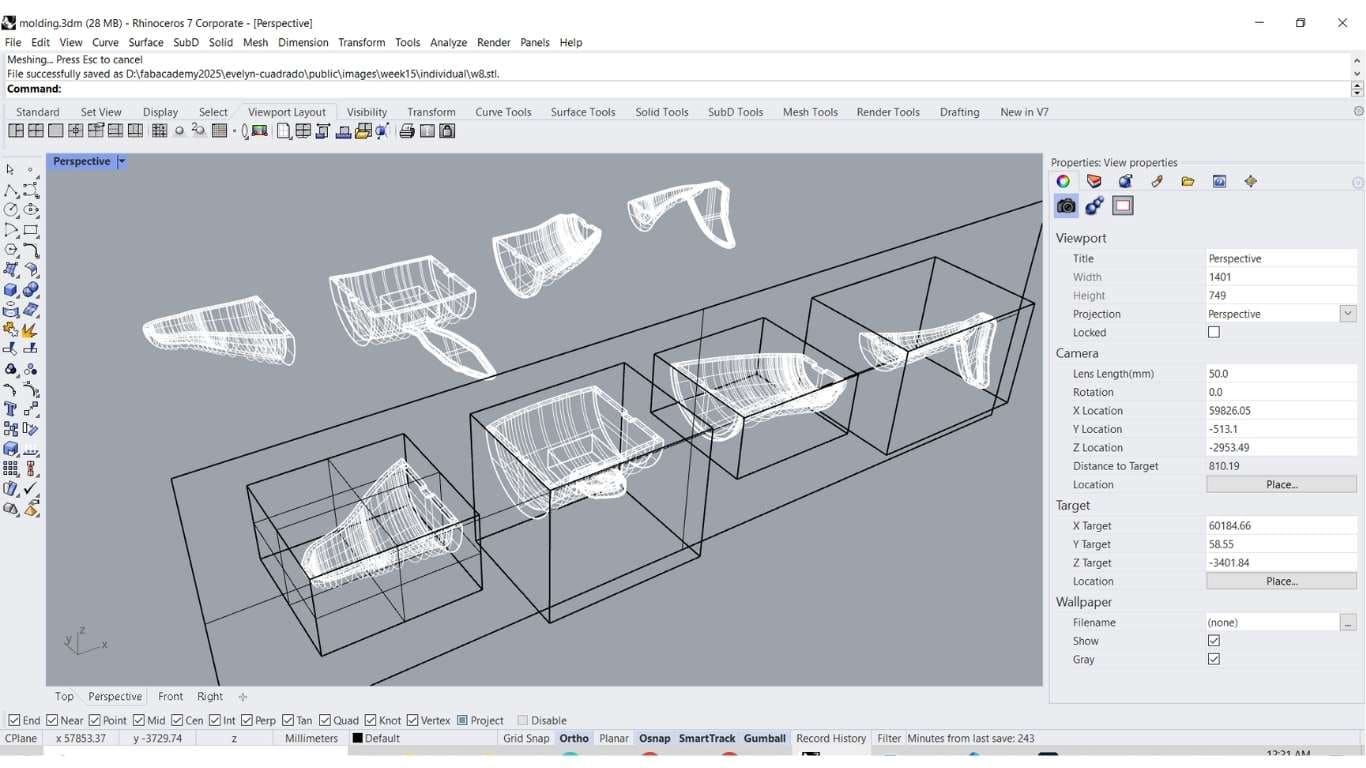
Task: Click the black Default layer color swatch
Action: pyautogui.click(x=357, y=738)
